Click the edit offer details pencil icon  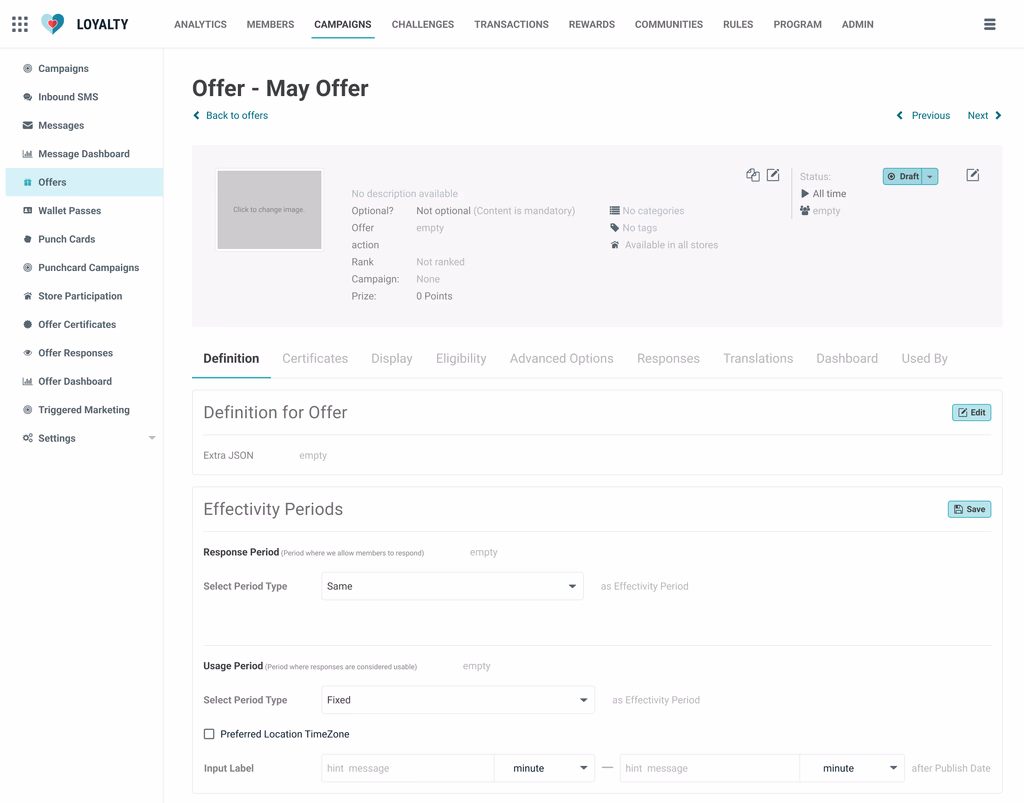coord(773,175)
